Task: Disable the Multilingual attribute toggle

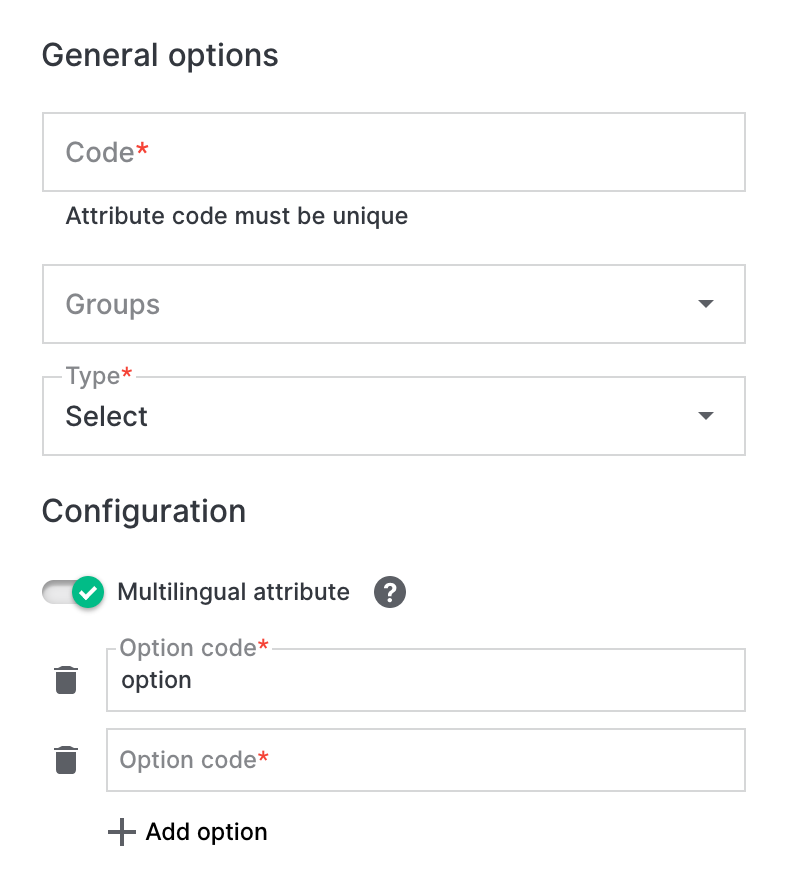Action: 73,592
